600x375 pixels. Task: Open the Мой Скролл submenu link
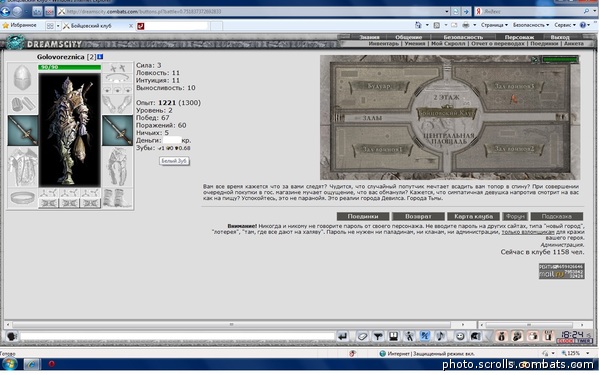(x=448, y=44)
